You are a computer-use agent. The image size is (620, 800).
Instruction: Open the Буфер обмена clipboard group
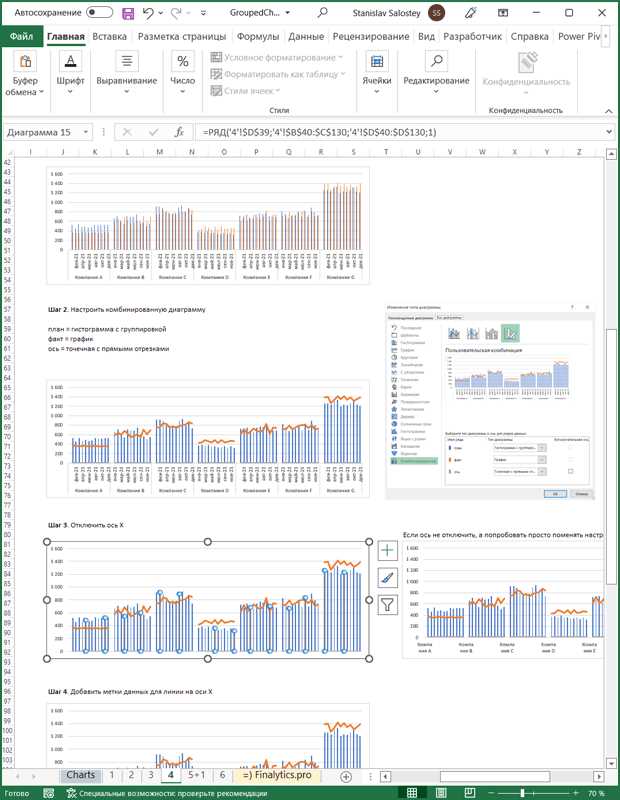click(24, 74)
